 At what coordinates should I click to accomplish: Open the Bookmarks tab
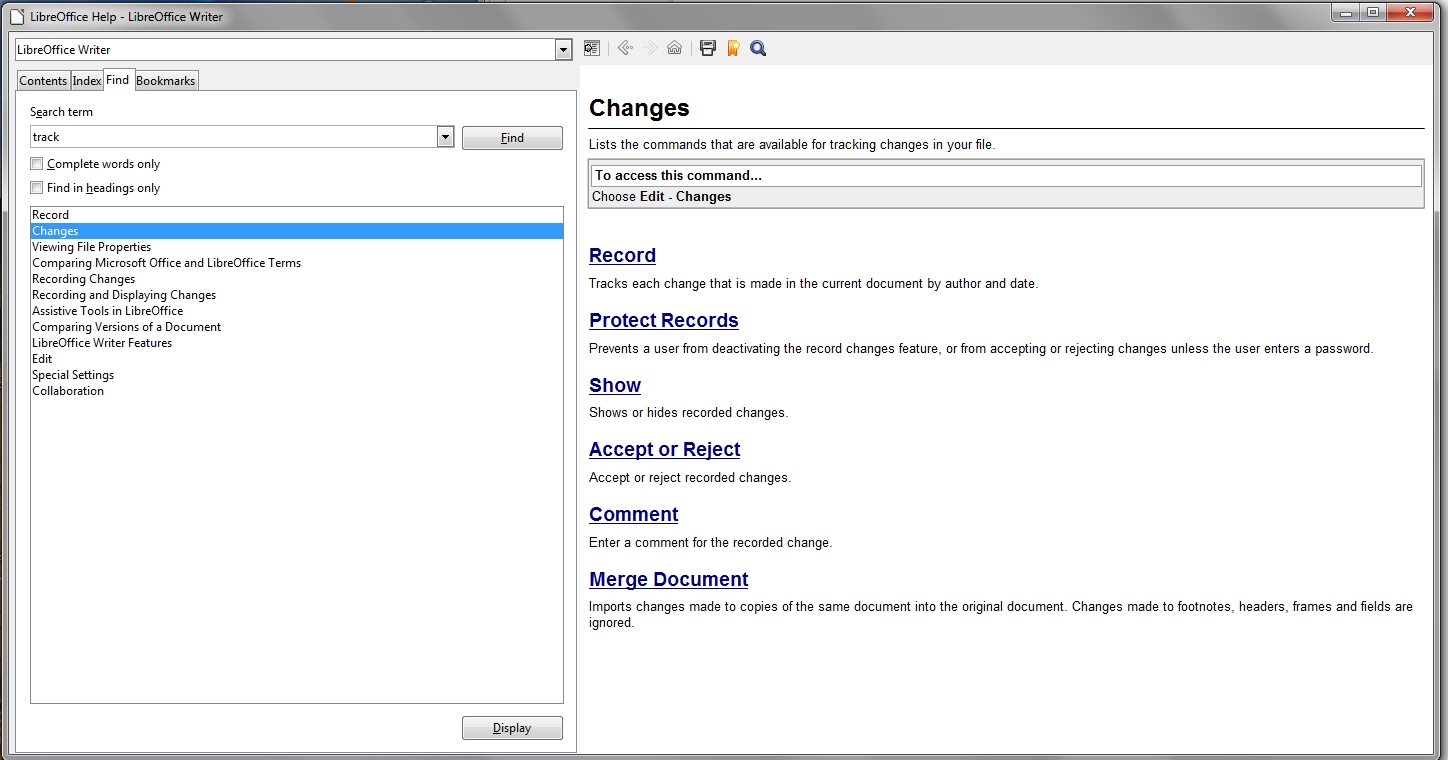pos(166,81)
